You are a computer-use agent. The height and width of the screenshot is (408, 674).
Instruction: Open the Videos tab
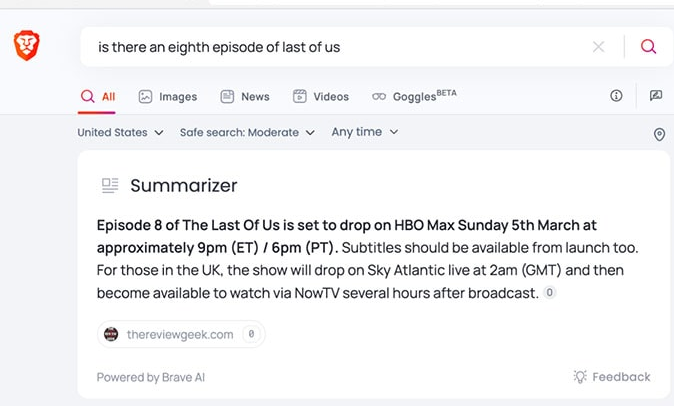[321, 97]
